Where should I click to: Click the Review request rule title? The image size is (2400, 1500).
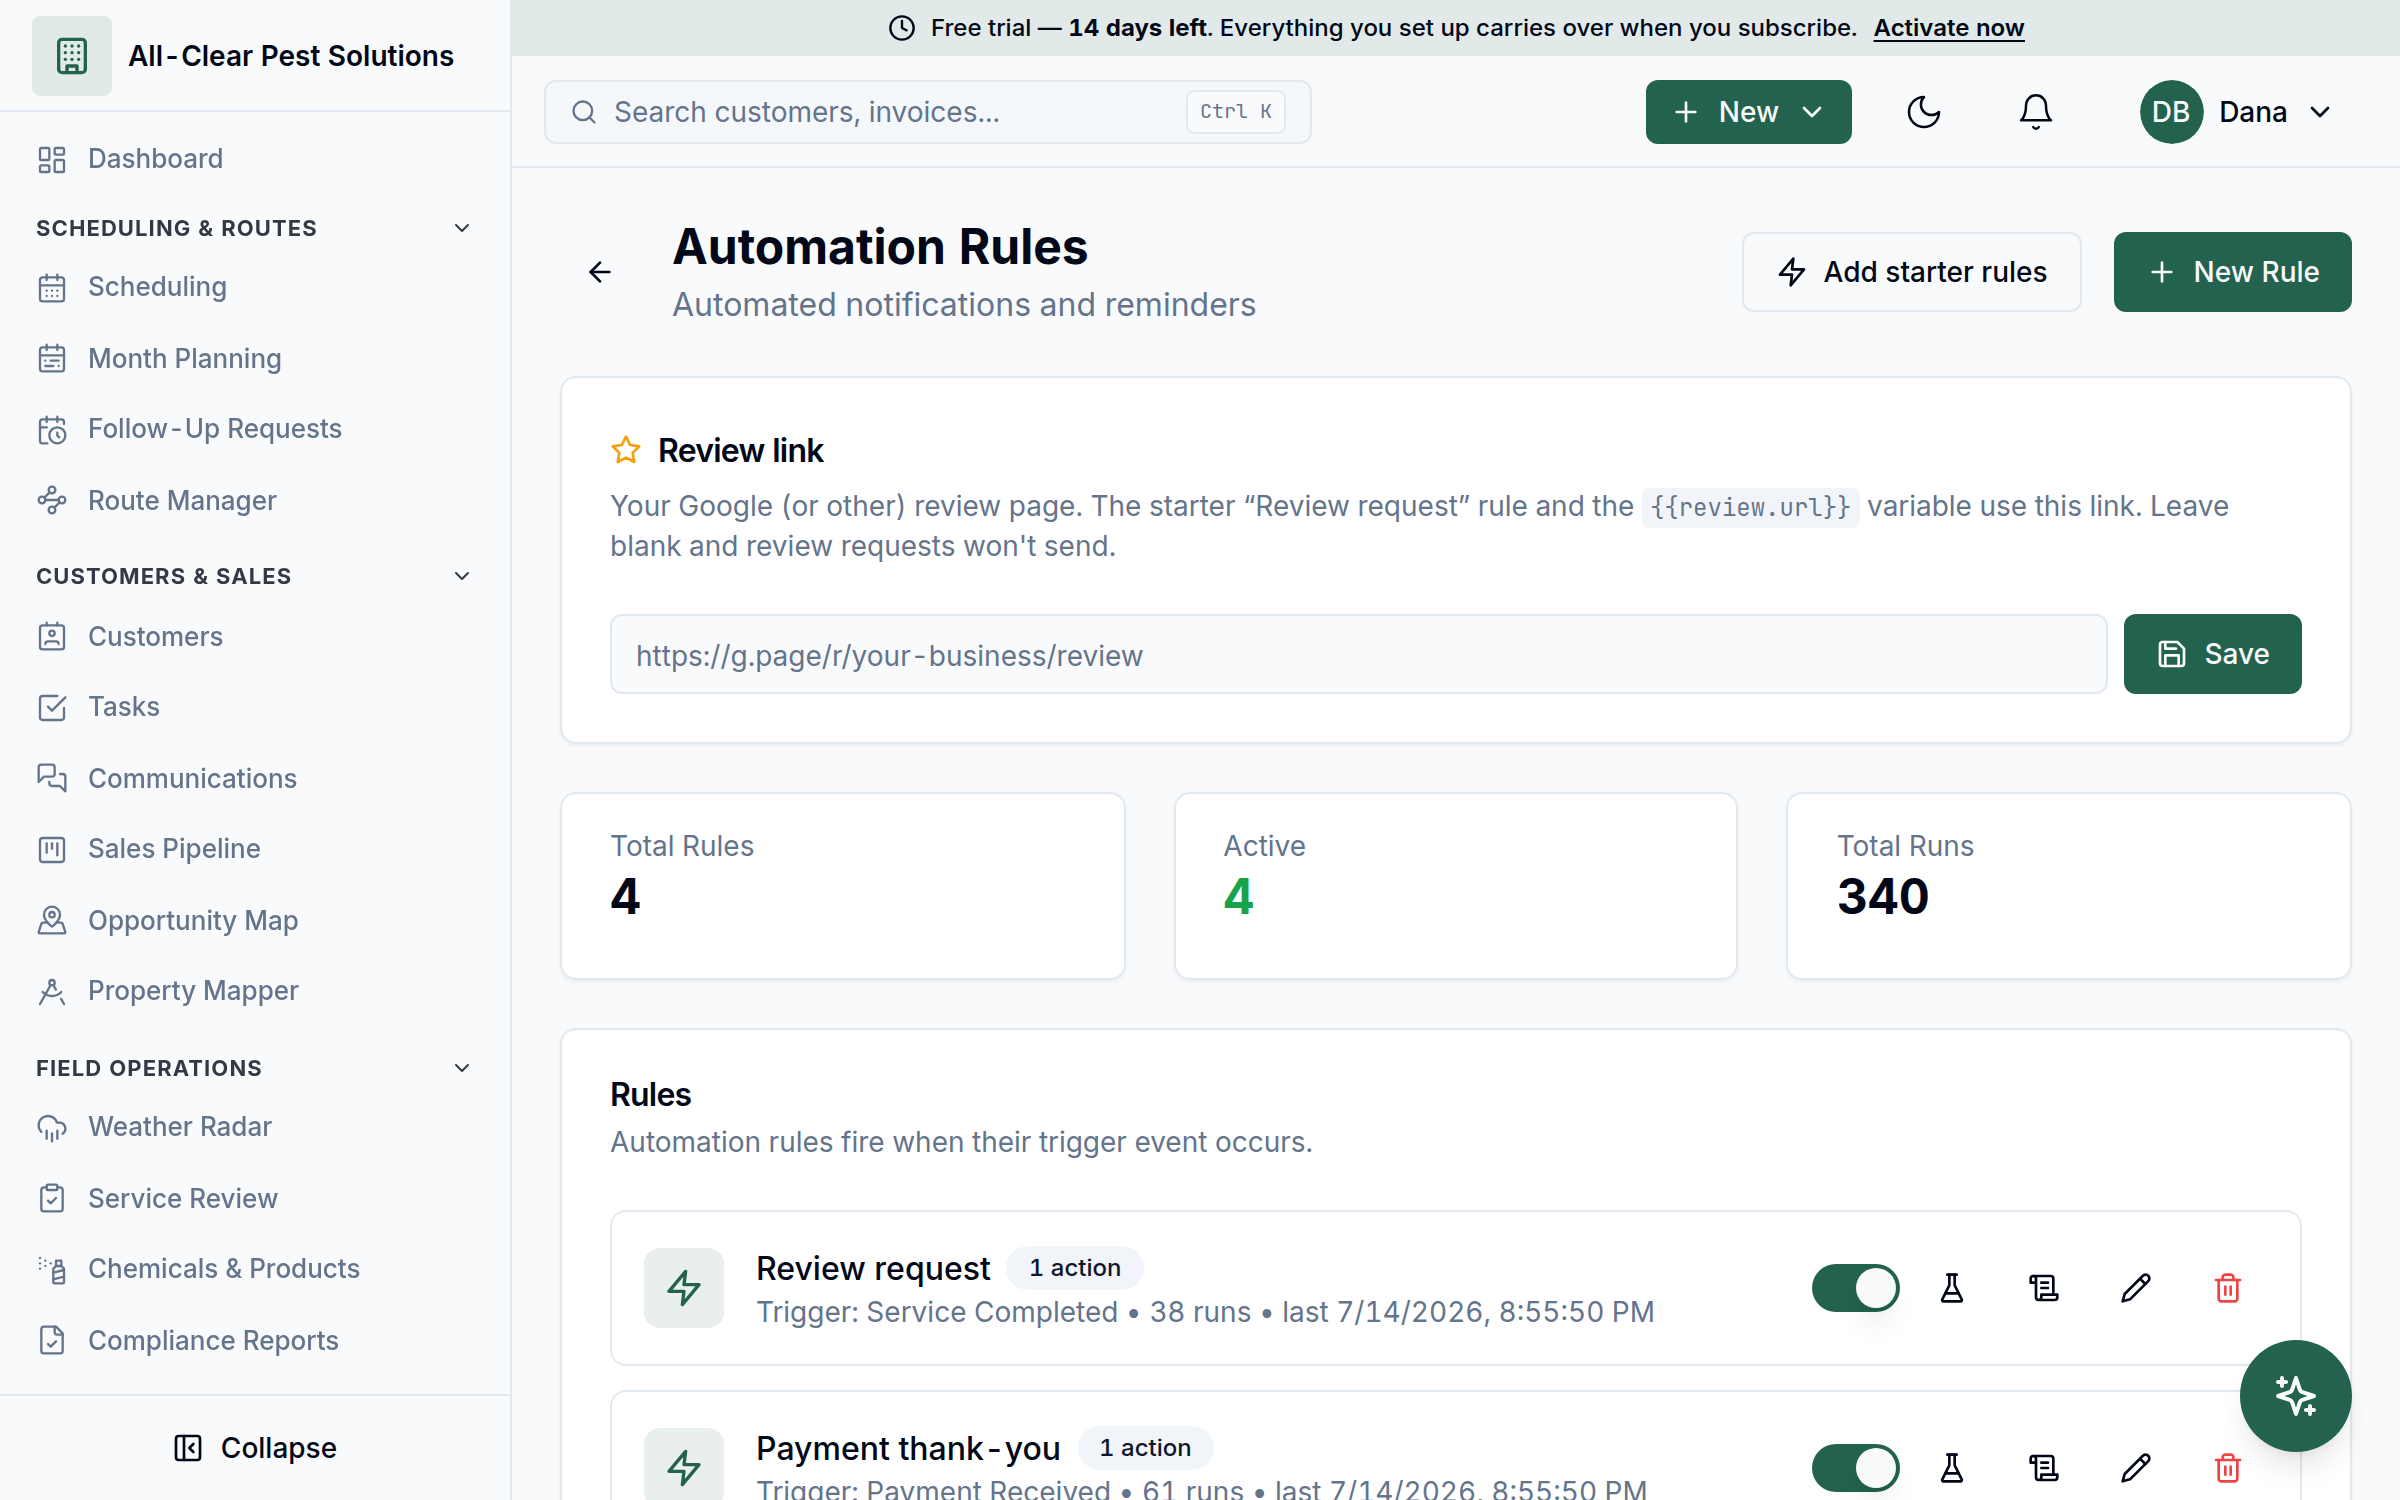[x=872, y=1268]
